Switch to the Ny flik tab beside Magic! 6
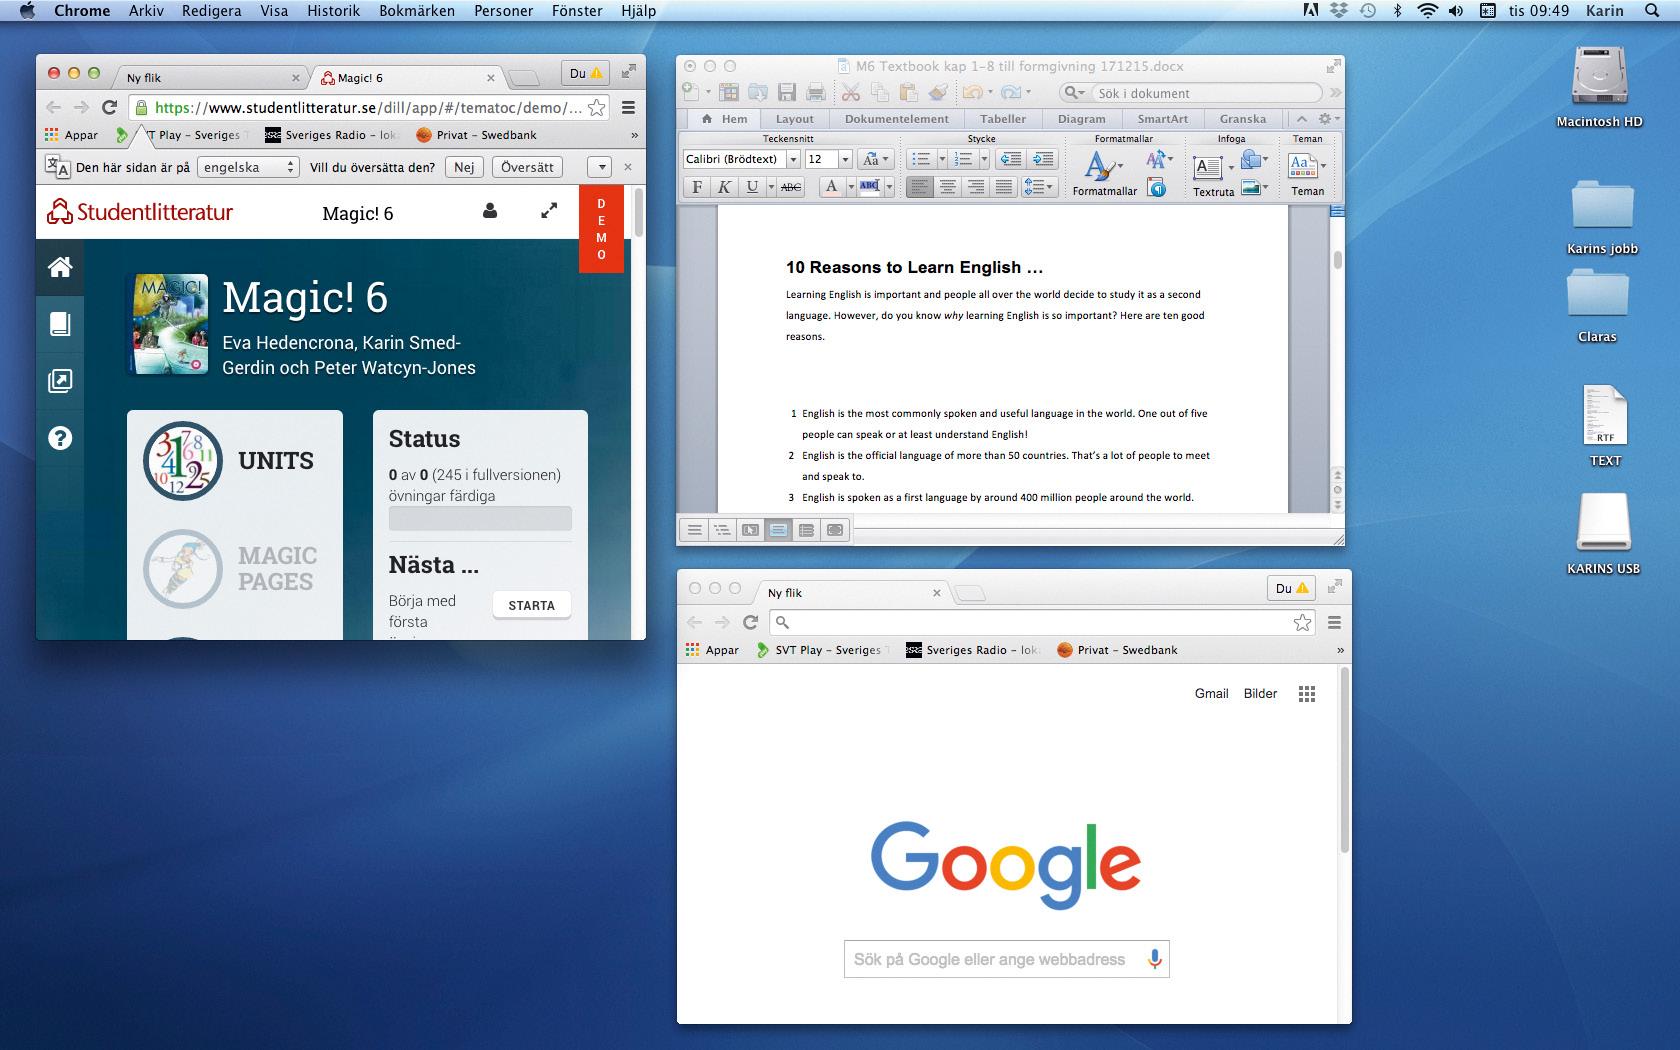 click(x=212, y=77)
